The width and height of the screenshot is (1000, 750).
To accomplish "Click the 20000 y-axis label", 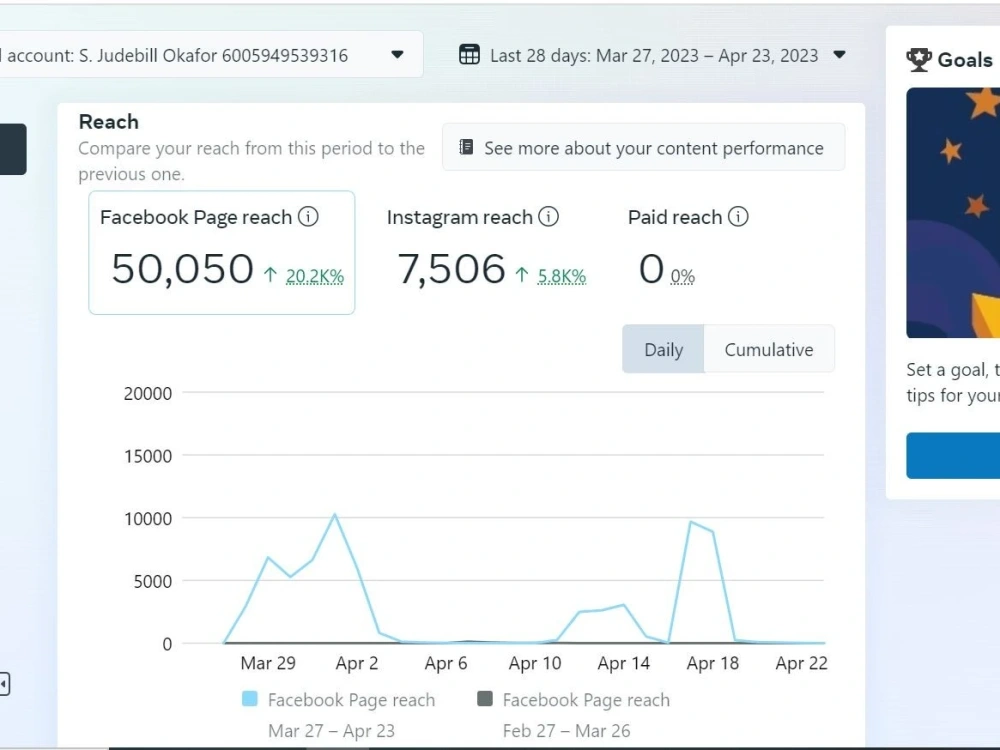I will tap(147, 393).
